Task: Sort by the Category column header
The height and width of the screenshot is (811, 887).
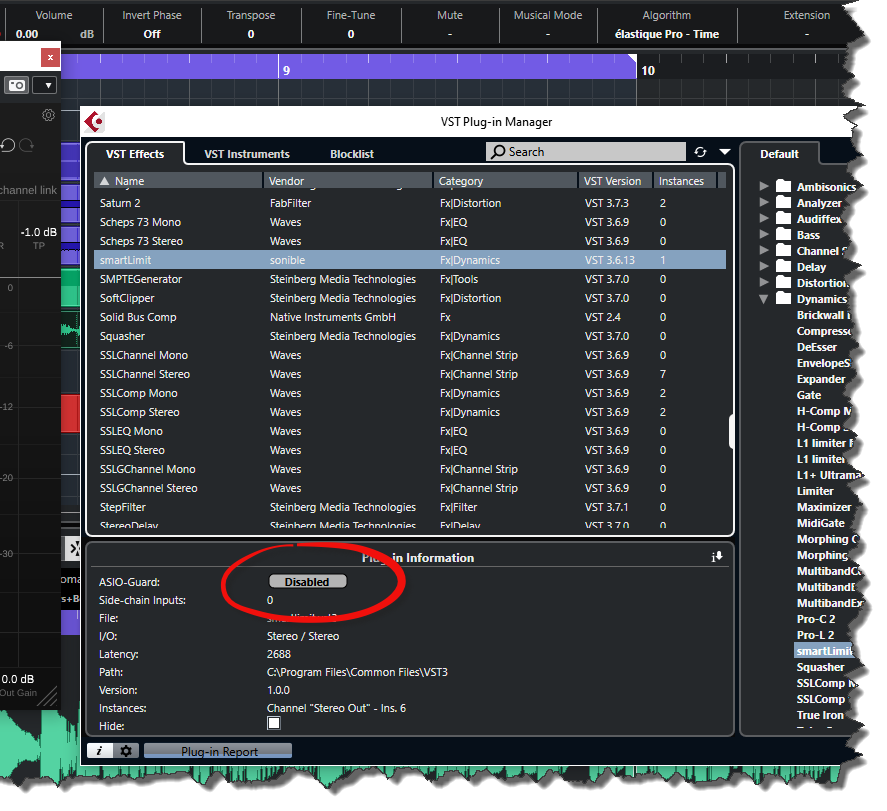Action: [x=505, y=181]
